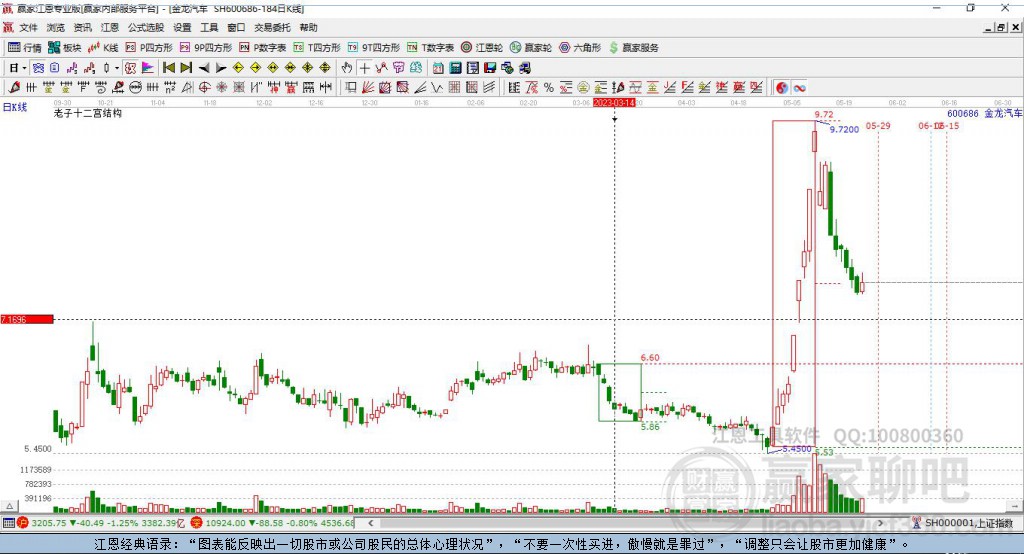Open the 帮助 menu

click(308, 27)
